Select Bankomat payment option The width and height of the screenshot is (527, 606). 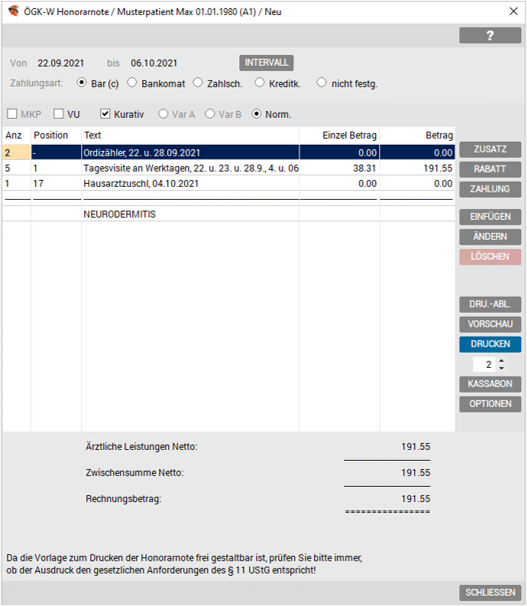[132, 83]
